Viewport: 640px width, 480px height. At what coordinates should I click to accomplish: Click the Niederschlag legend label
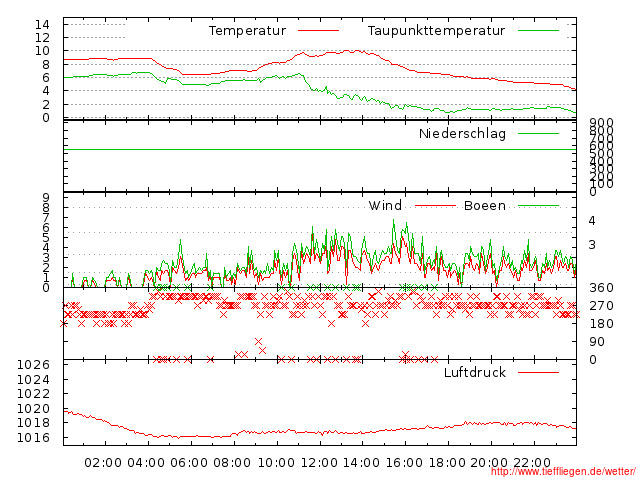click(462, 133)
